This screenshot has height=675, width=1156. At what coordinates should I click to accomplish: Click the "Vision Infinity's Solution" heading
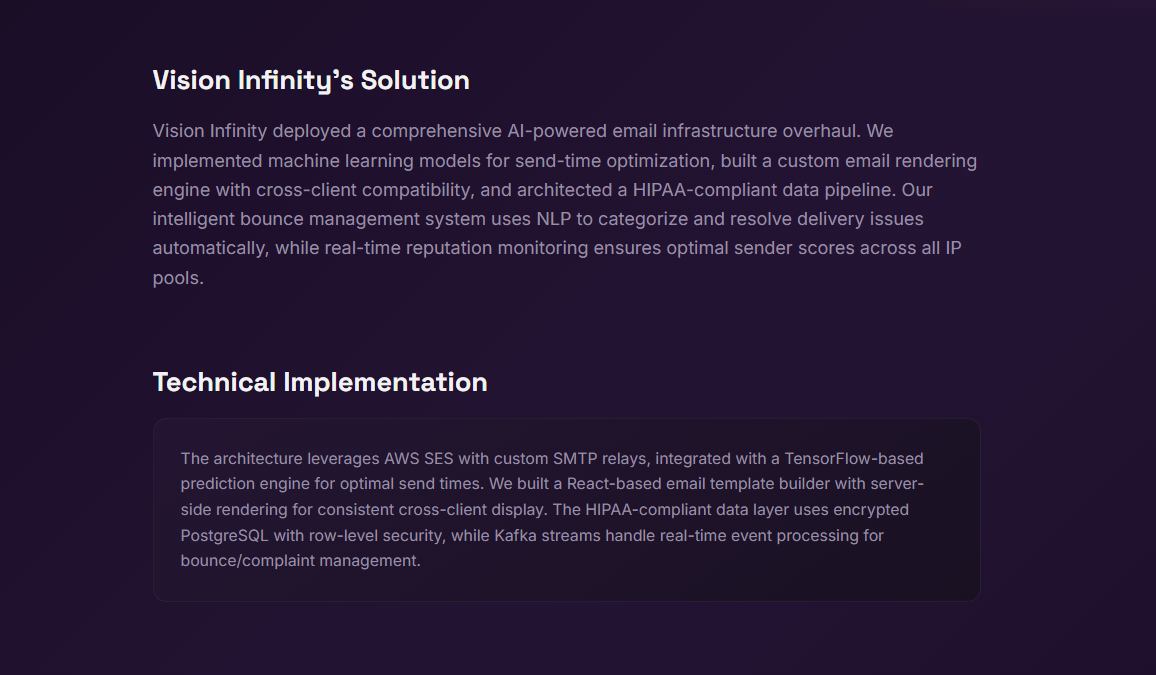311,80
